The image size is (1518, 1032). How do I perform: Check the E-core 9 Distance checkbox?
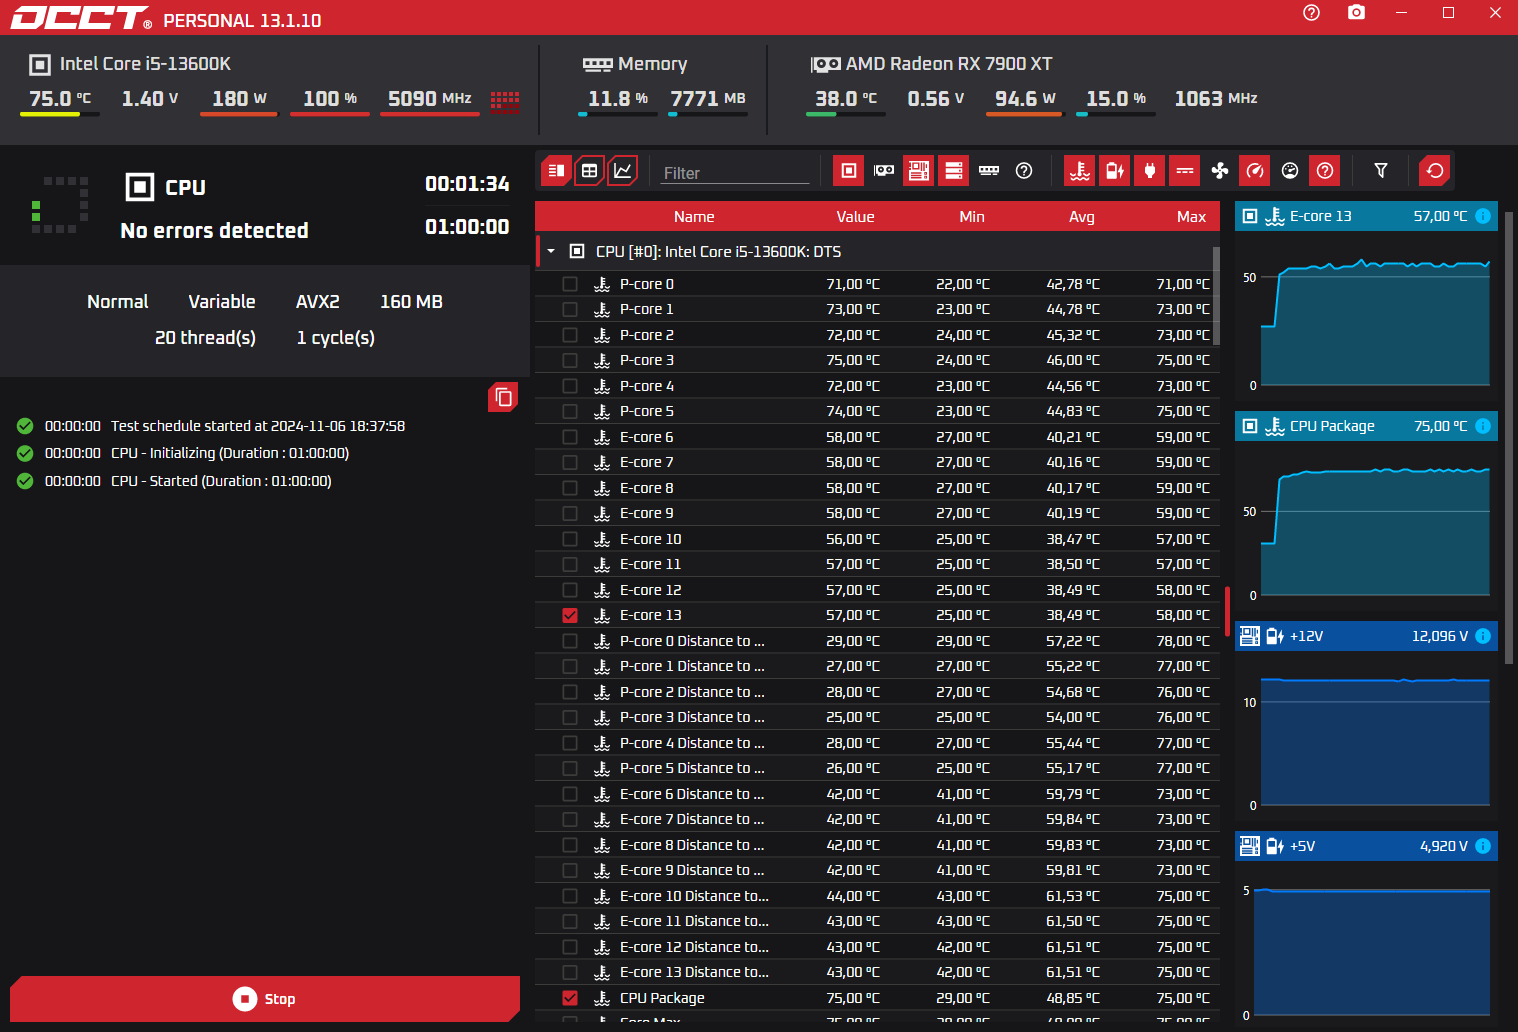click(x=570, y=870)
